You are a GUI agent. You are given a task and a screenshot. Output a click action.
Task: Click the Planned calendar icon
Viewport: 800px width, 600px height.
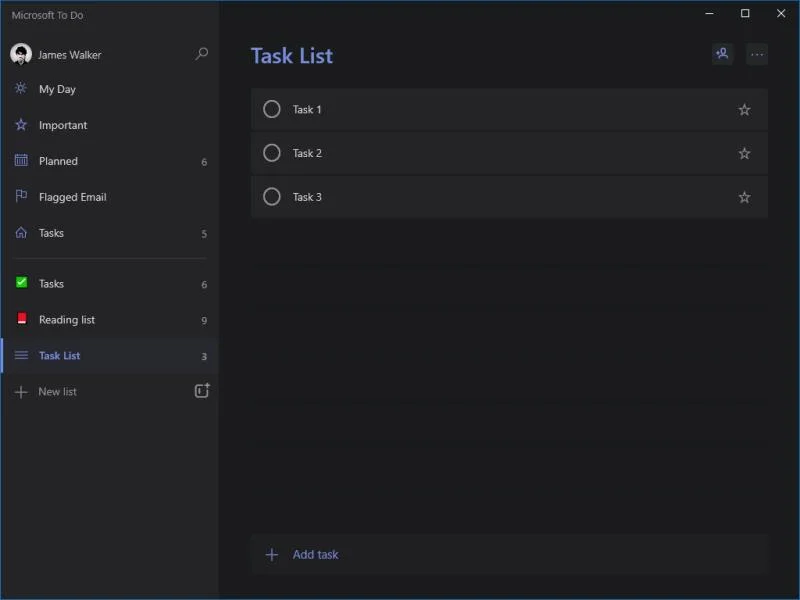21,160
